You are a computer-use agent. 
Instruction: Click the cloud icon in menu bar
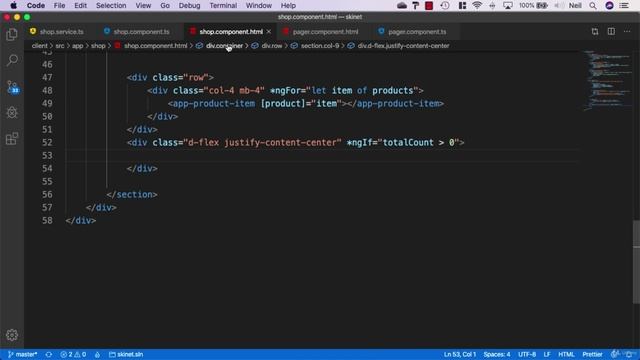(402, 6)
